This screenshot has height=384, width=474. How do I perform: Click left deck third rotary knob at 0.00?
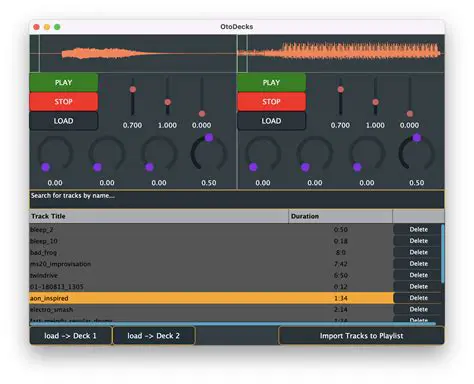(x=159, y=153)
